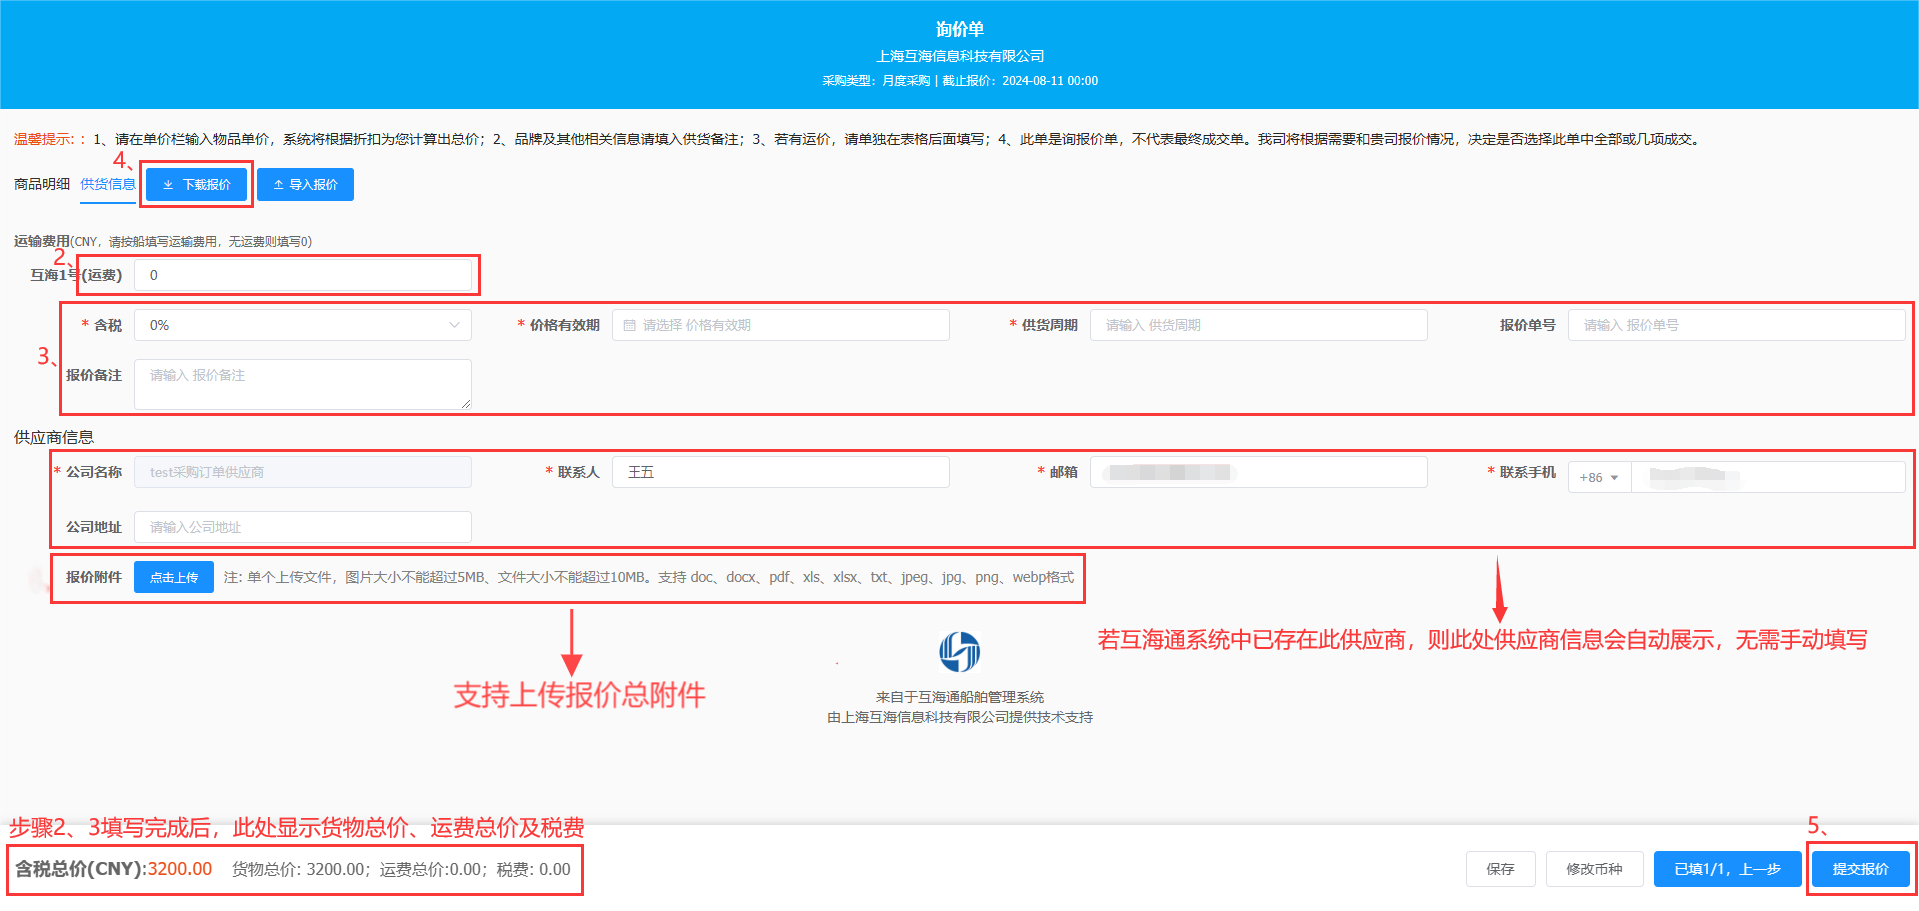Click the 截止报价 deadline text
The image size is (1919, 911).
pyautogui.click(x=1020, y=81)
